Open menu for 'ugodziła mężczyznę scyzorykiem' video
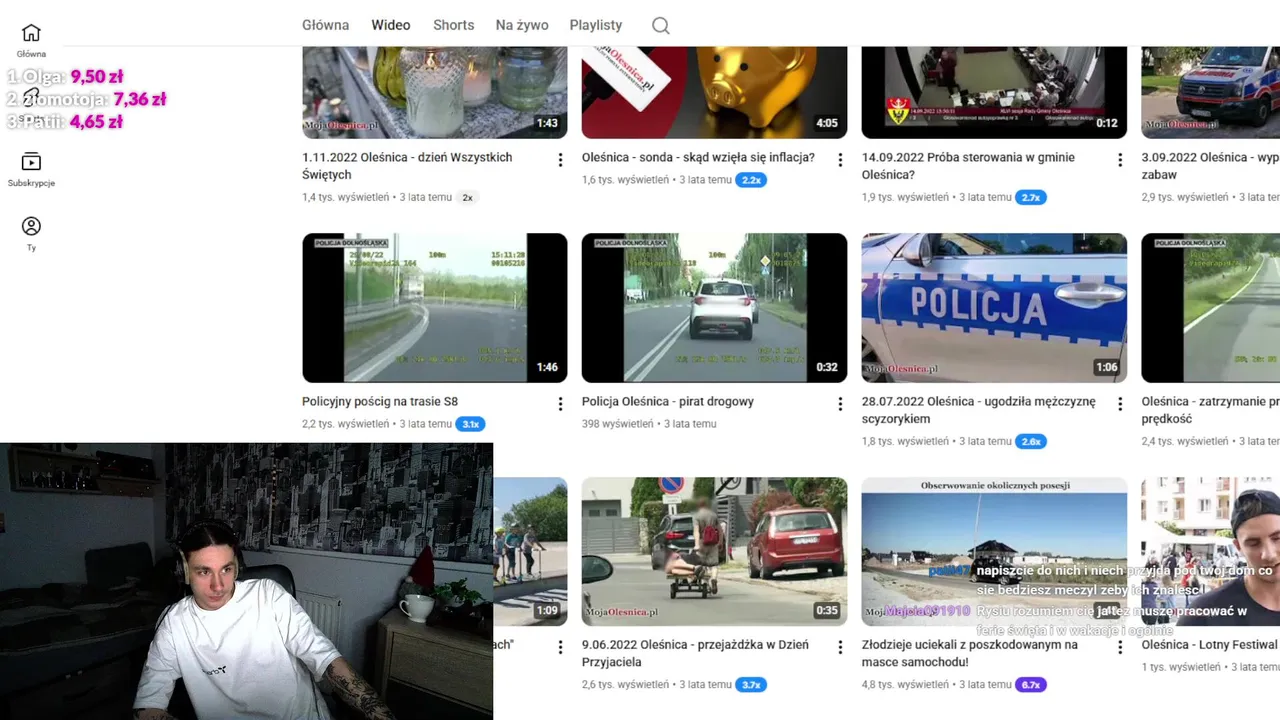The width and height of the screenshot is (1280, 720). pos(1120,404)
